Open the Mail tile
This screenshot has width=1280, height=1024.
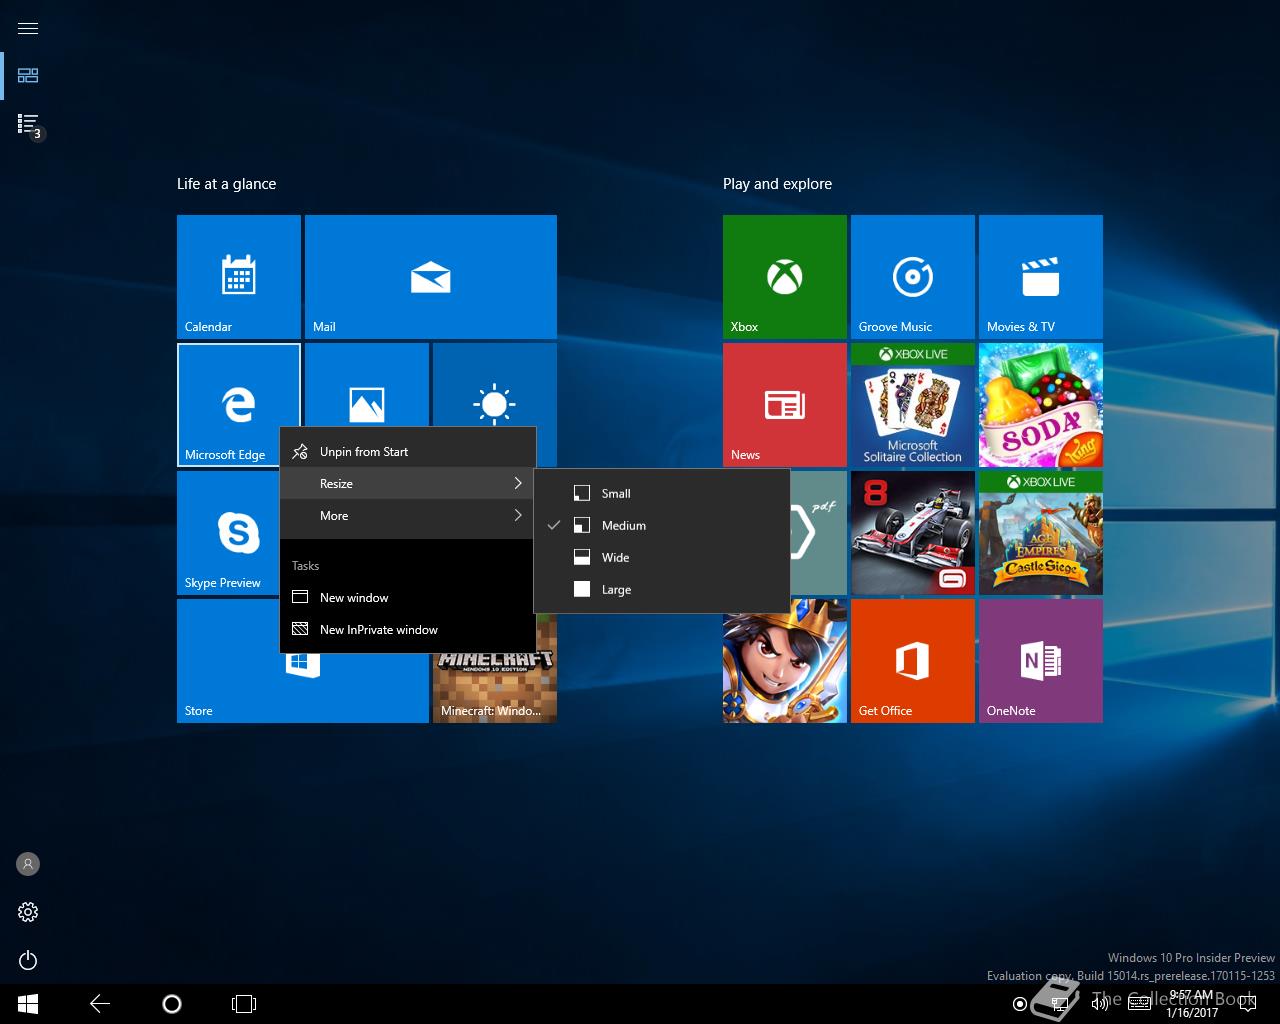point(431,277)
